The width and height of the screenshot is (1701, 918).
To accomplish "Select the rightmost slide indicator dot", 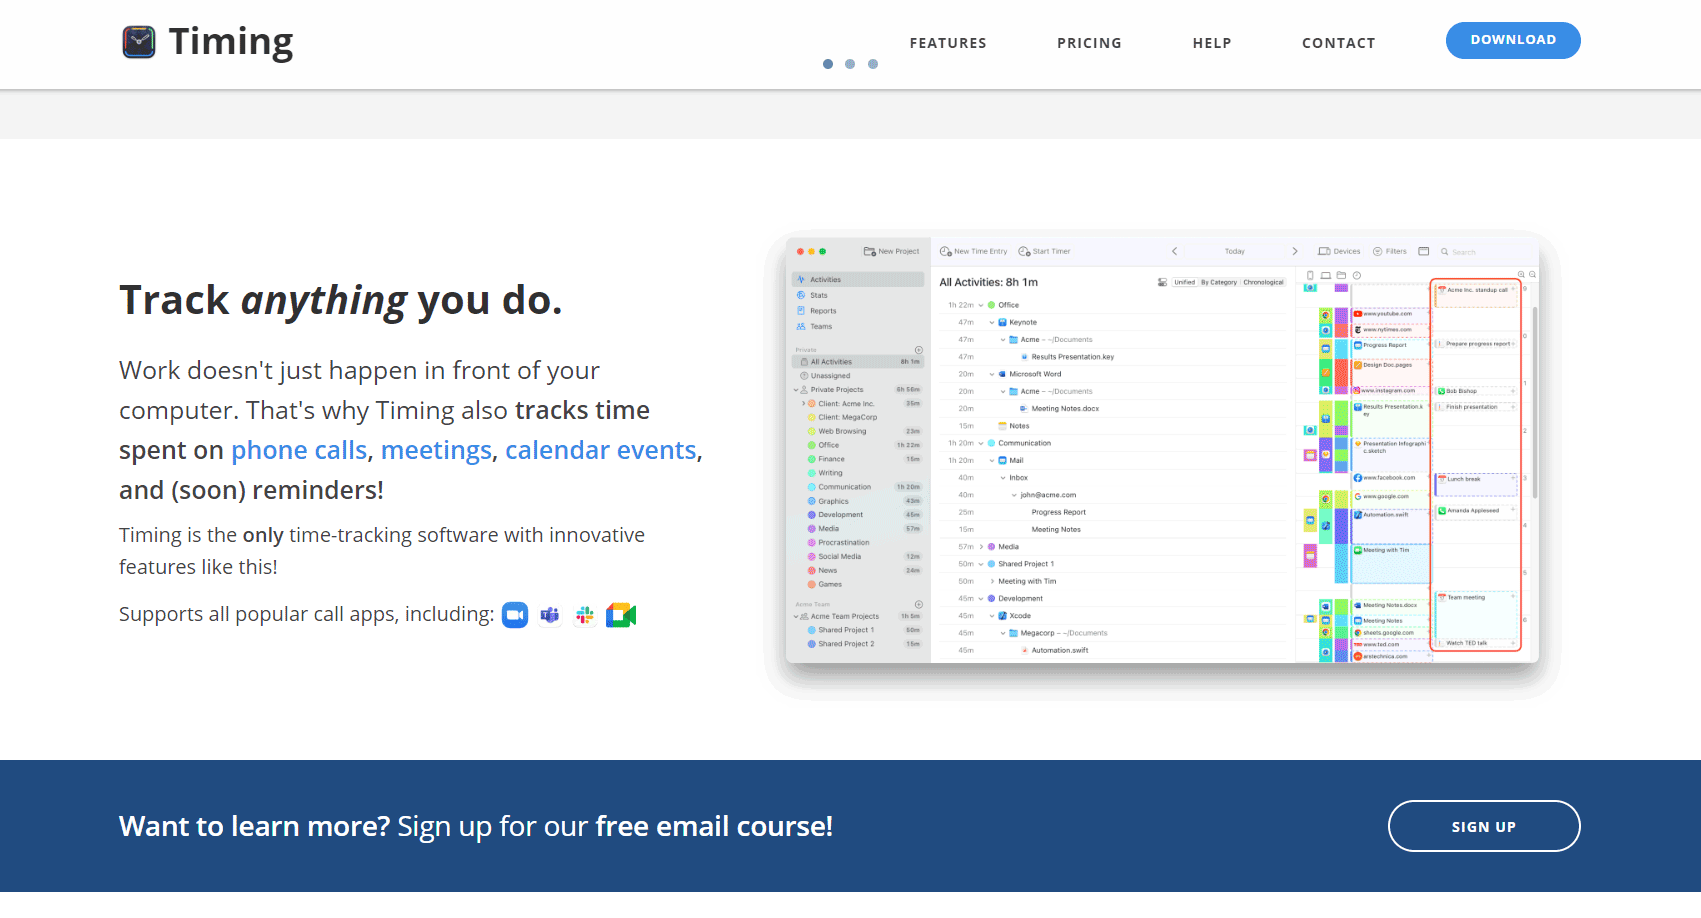I will (x=873, y=64).
